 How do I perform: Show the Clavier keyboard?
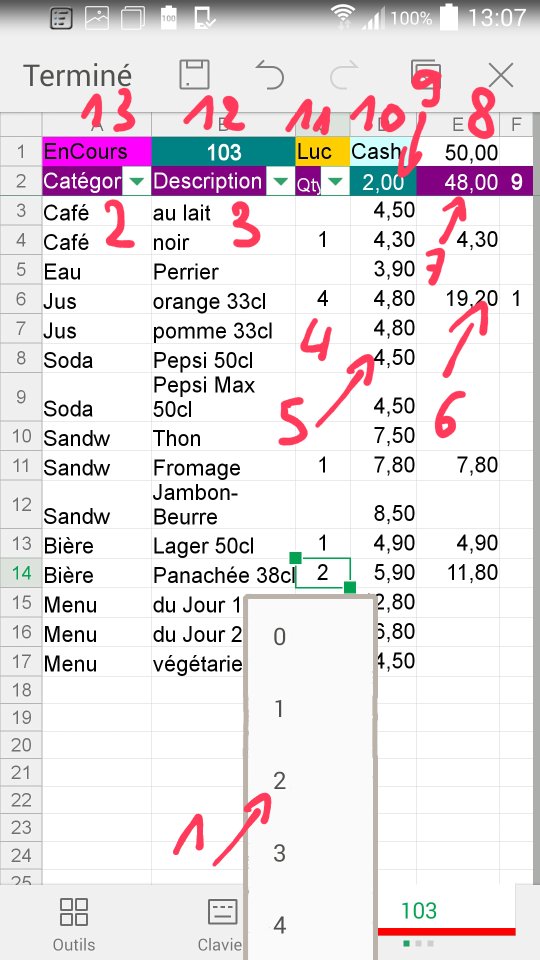[x=222, y=922]
